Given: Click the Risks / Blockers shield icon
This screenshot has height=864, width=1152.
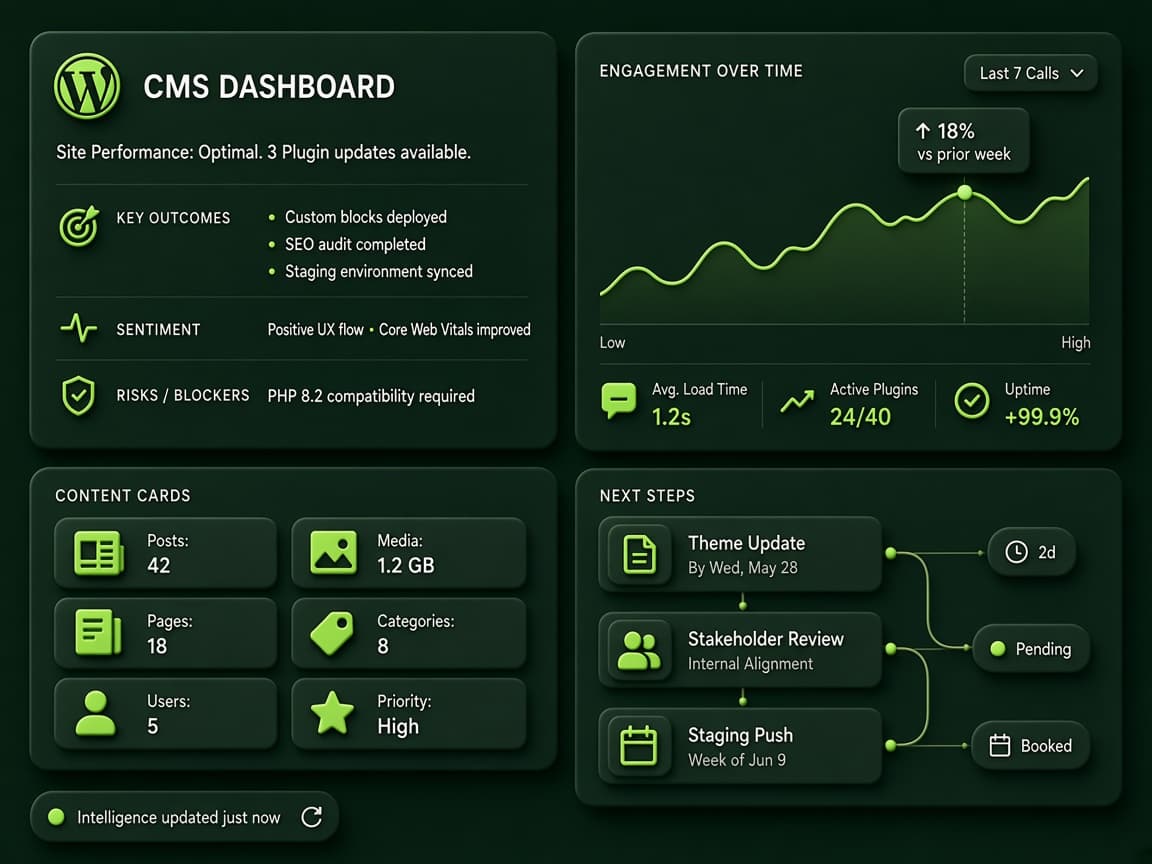Looking at the screenshot, I should pyautogui.click(x=79, y=396).
